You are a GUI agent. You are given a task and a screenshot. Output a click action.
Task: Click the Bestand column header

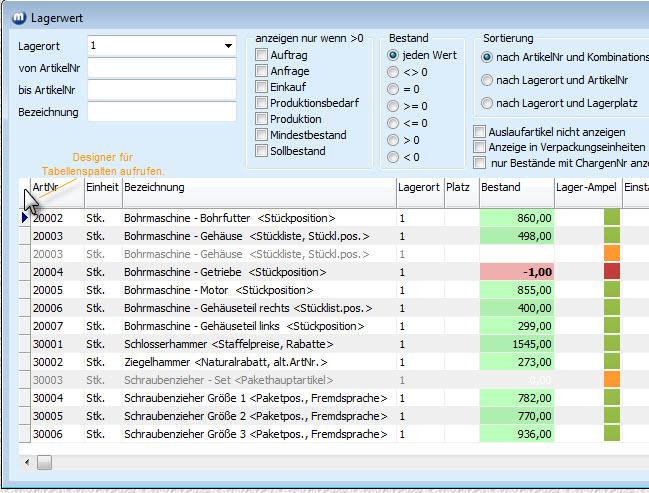point(515,187)
